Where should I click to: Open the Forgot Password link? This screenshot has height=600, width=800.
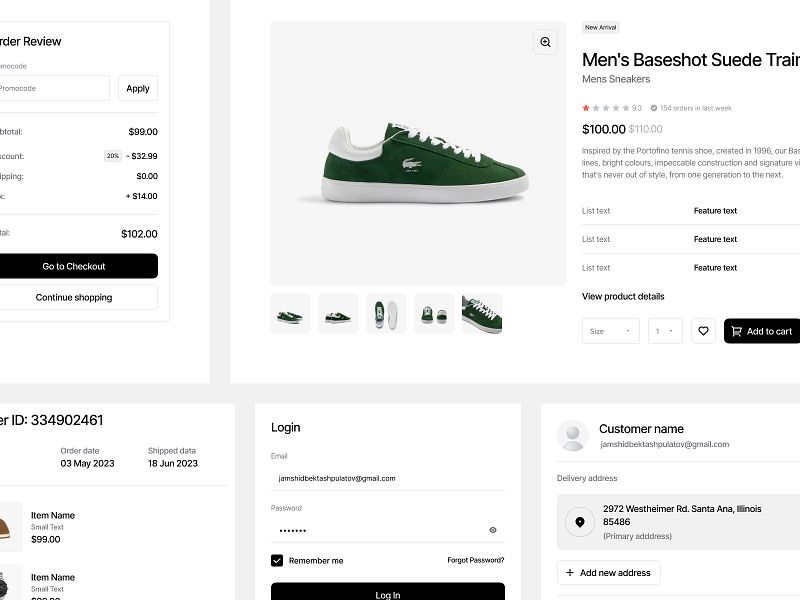[x=477, y=560]
